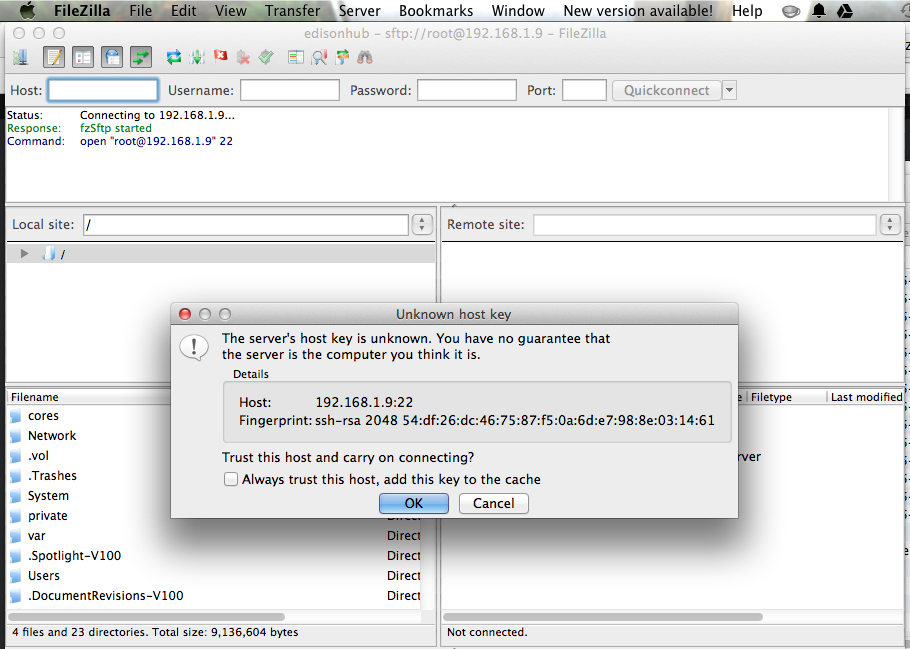Image resolution: width=910 pixels, height=649 pixels.
Task: Focus the Port input field
Action: pos(584,91)
